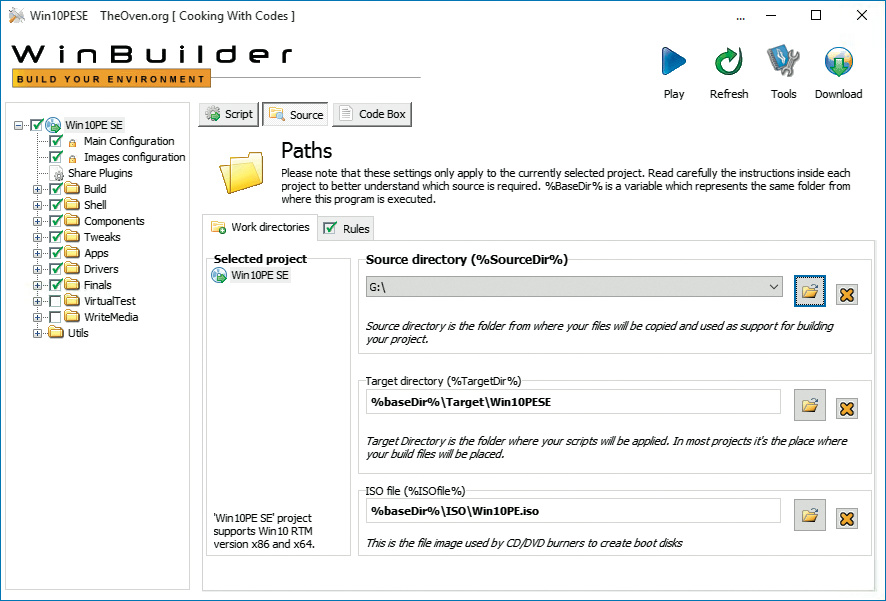Click the Download globe icon
The width and height of the screenshot is (886, 601).
[839, 62]
